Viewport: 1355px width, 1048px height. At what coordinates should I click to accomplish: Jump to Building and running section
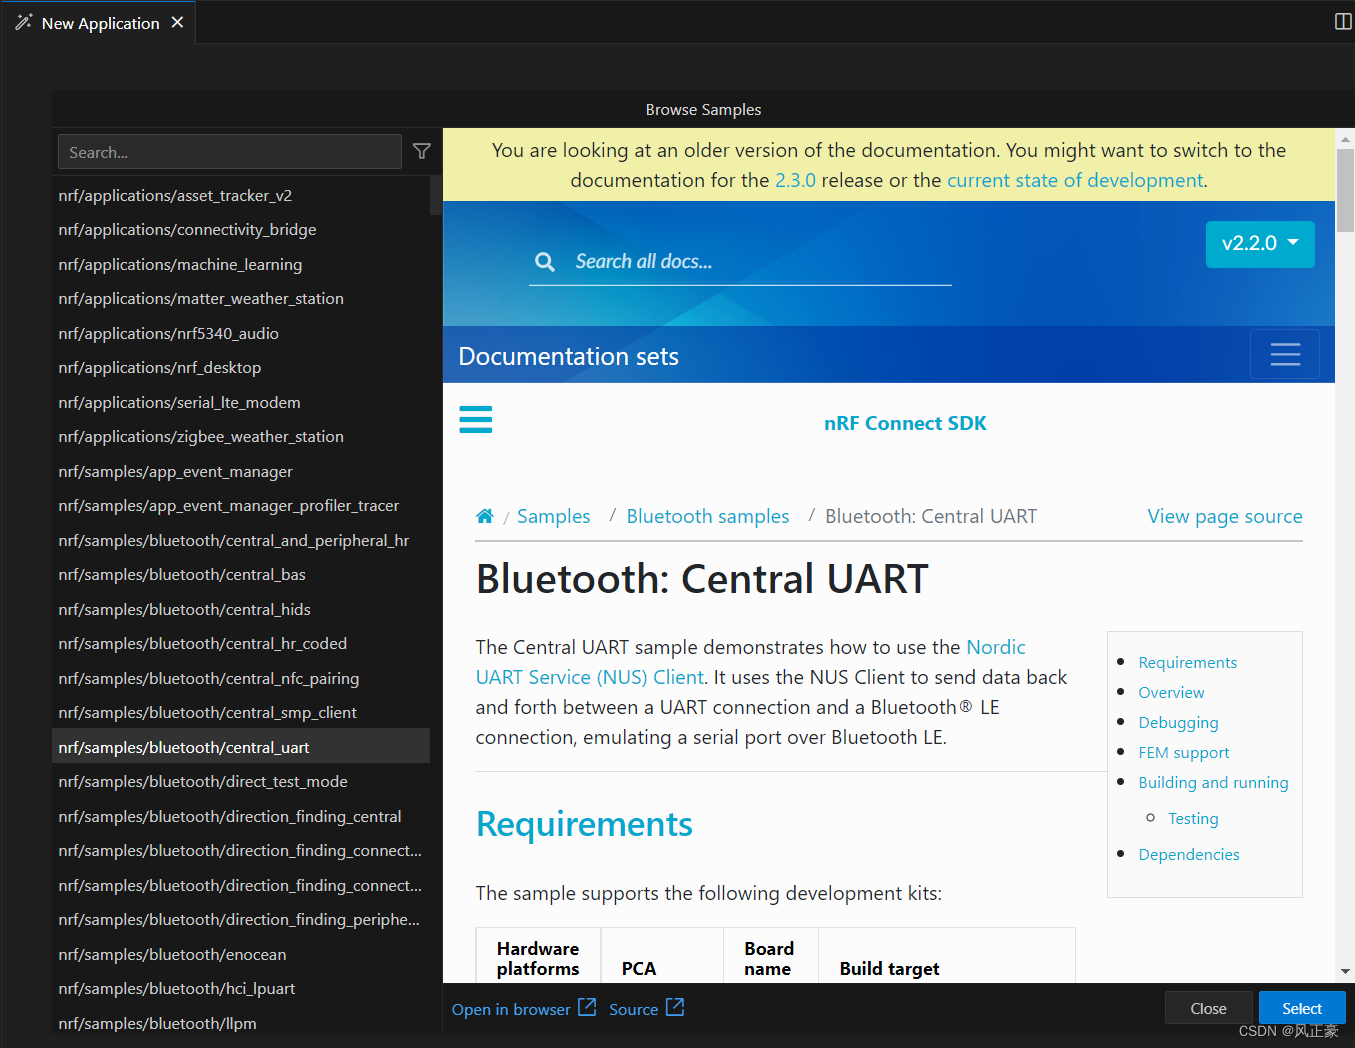coord(1213,782)
